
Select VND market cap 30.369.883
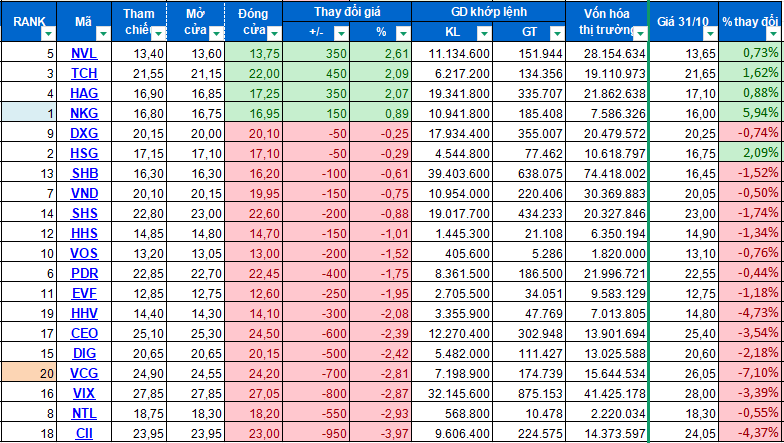pyautogui.click(x=607, y=194)
